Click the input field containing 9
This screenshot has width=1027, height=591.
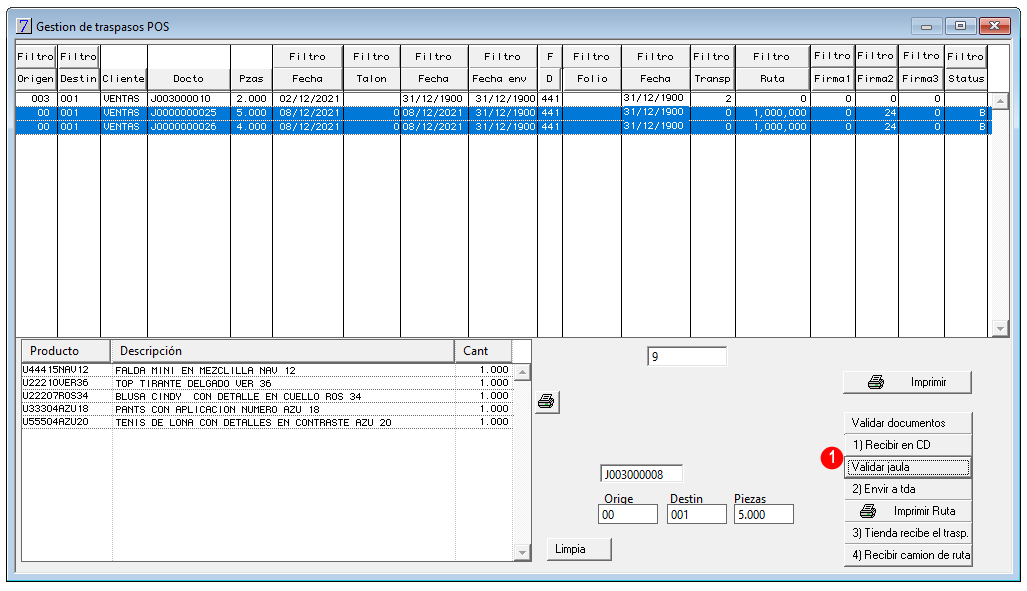pos(687,356)
